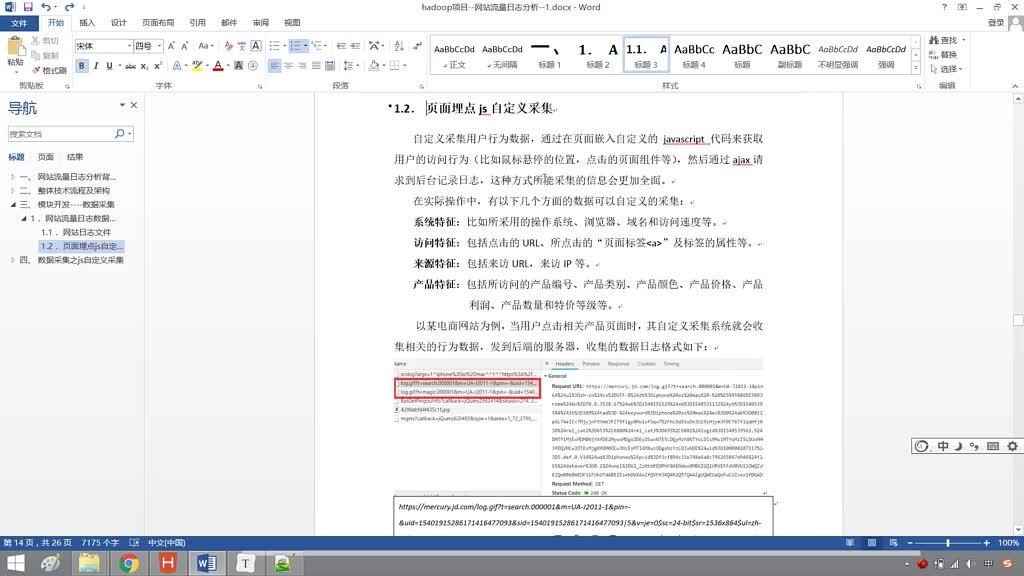Viewport: 1024px width, 576px height.
Task: Open the 宋体 font name dropdown
Action: coord(127,46)
